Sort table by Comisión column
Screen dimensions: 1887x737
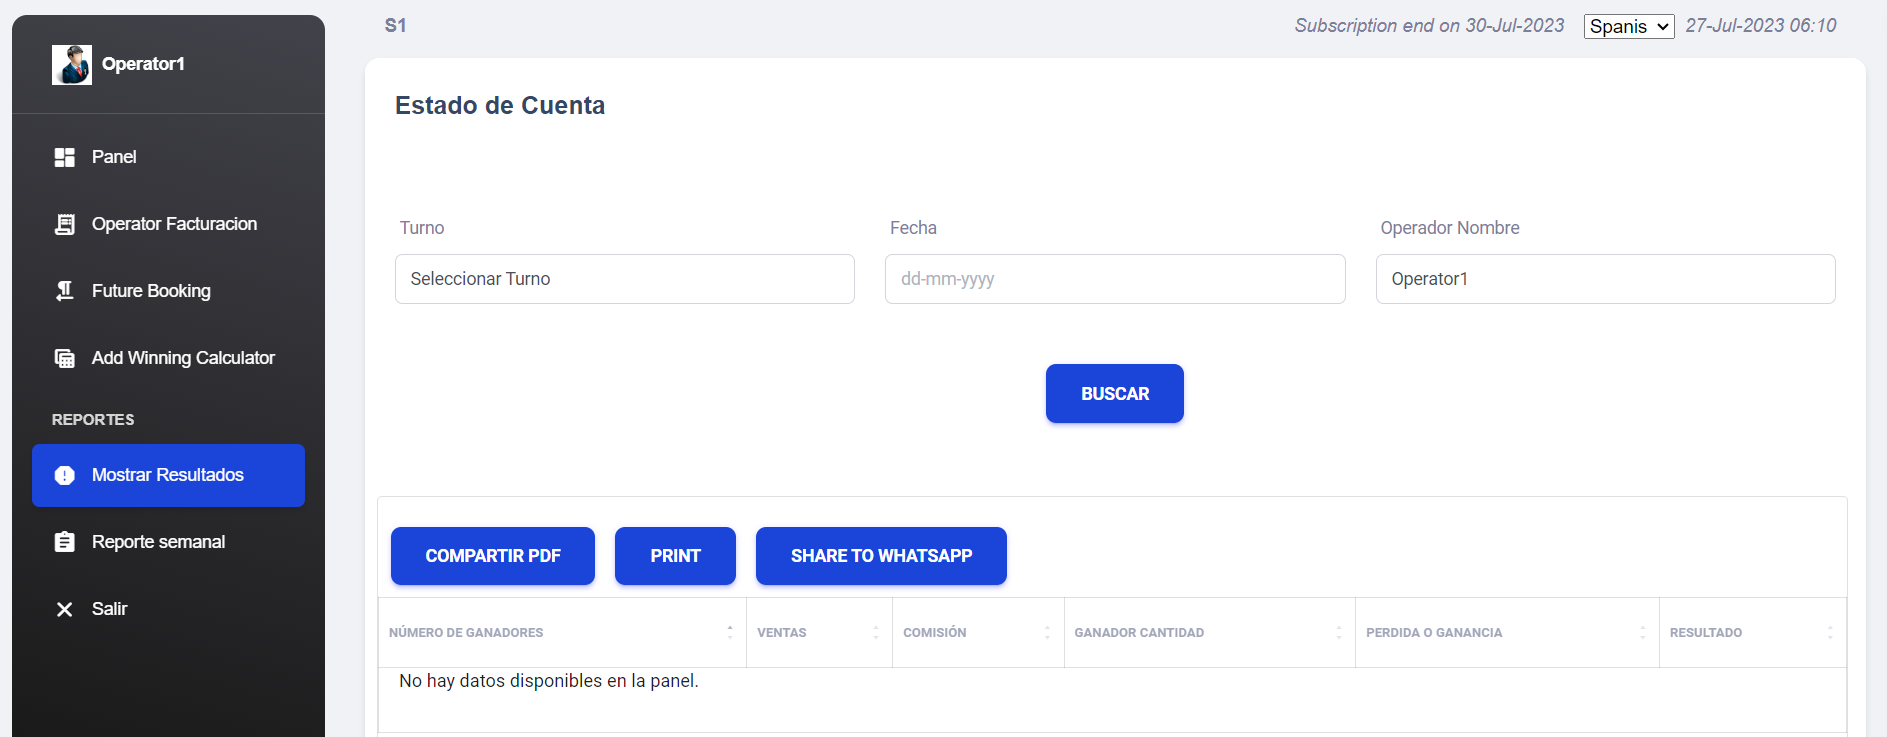[978, 632]
